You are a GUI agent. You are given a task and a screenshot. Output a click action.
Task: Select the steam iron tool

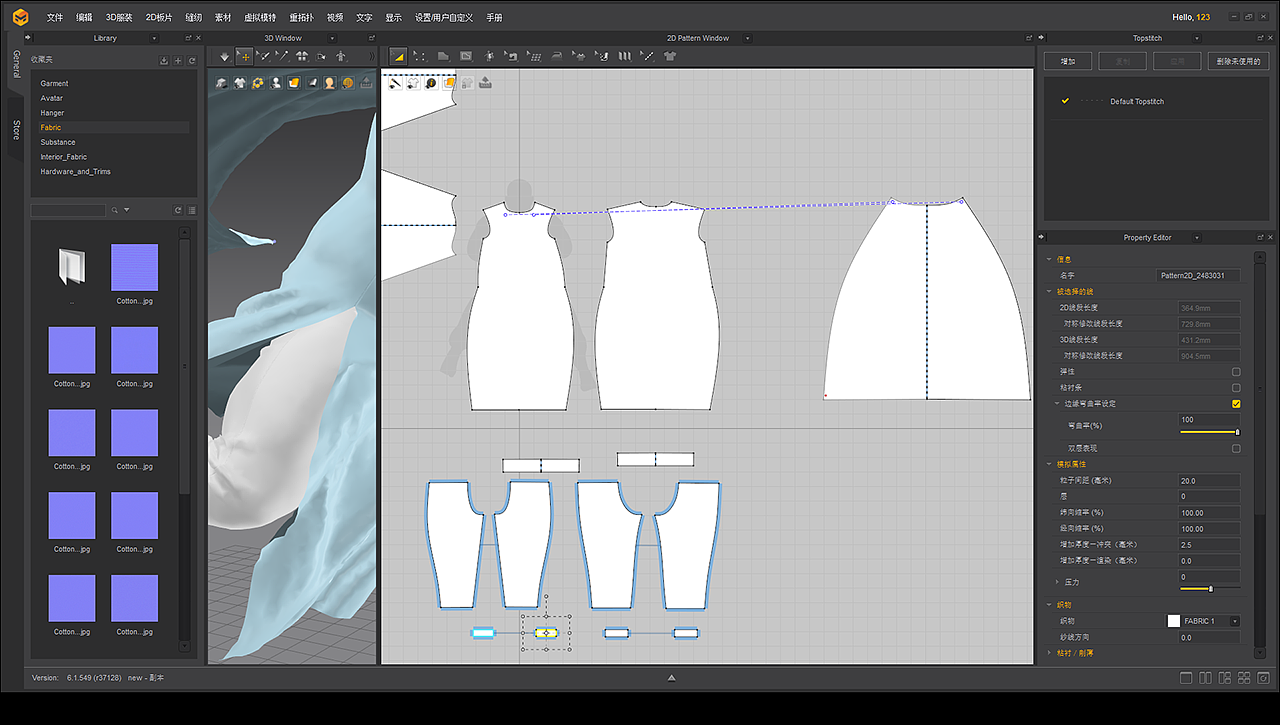click(557, 57)
